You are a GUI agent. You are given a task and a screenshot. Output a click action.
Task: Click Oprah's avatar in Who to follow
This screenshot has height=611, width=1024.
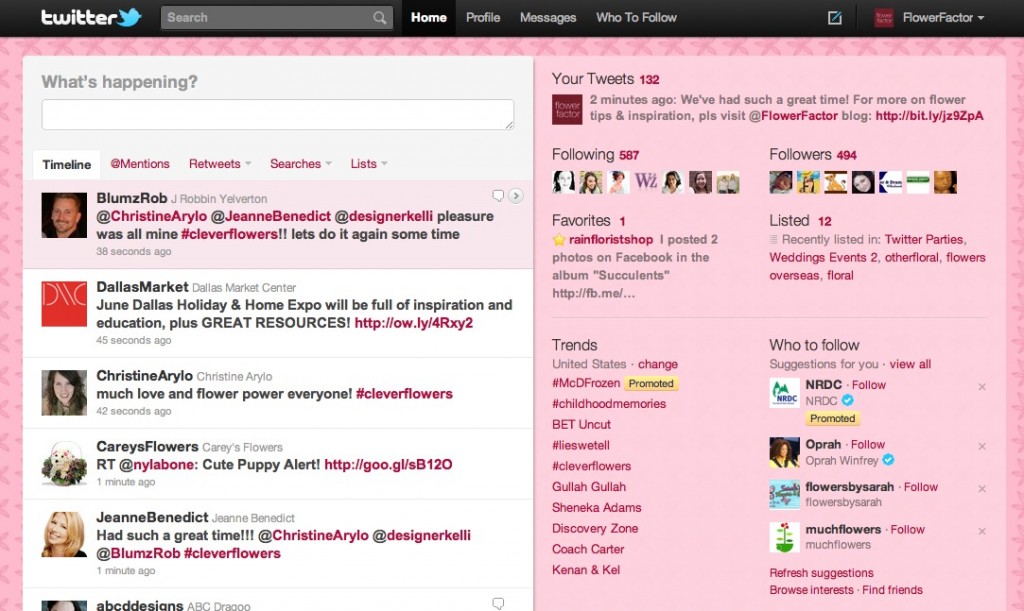click(x=784, y=452)
